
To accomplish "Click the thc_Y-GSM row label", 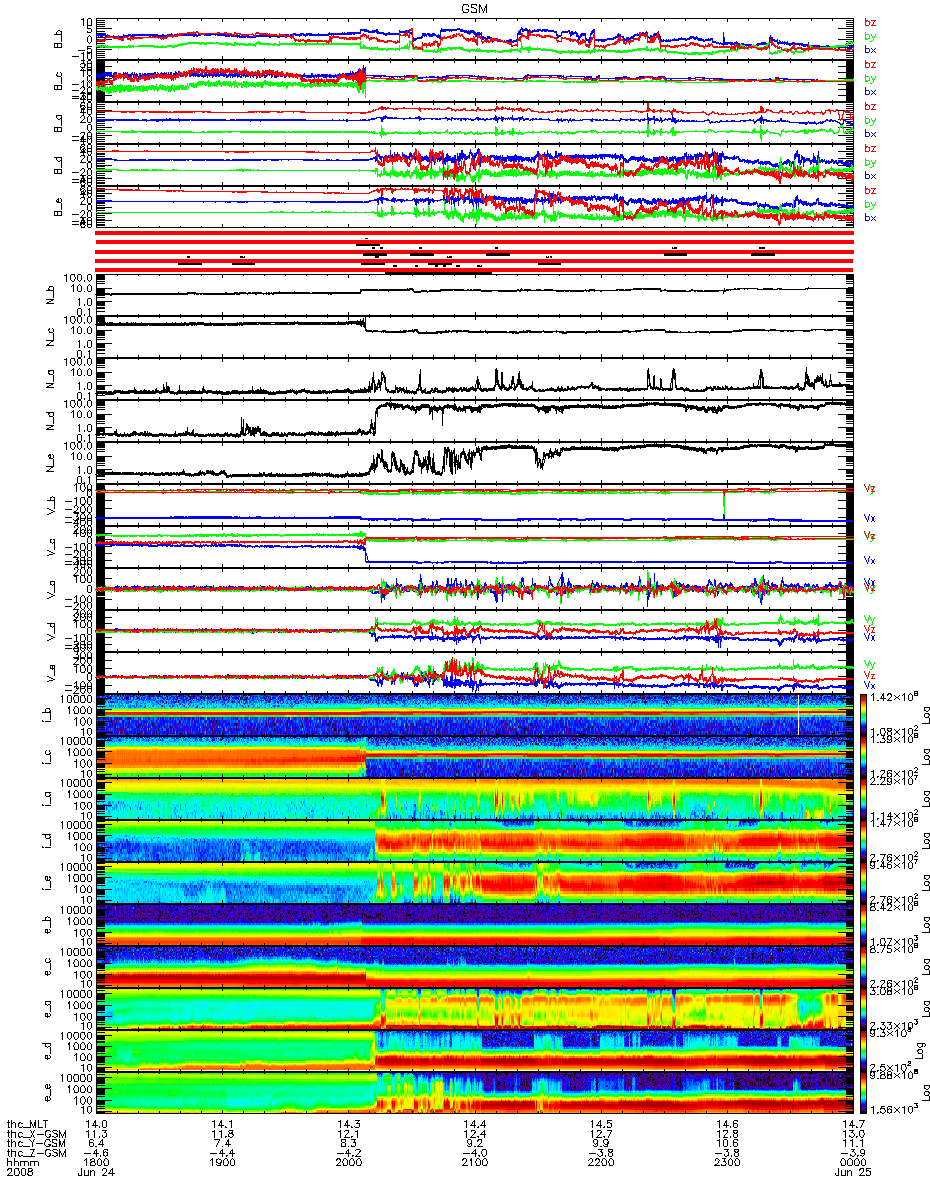I will tap(37, 1144).
